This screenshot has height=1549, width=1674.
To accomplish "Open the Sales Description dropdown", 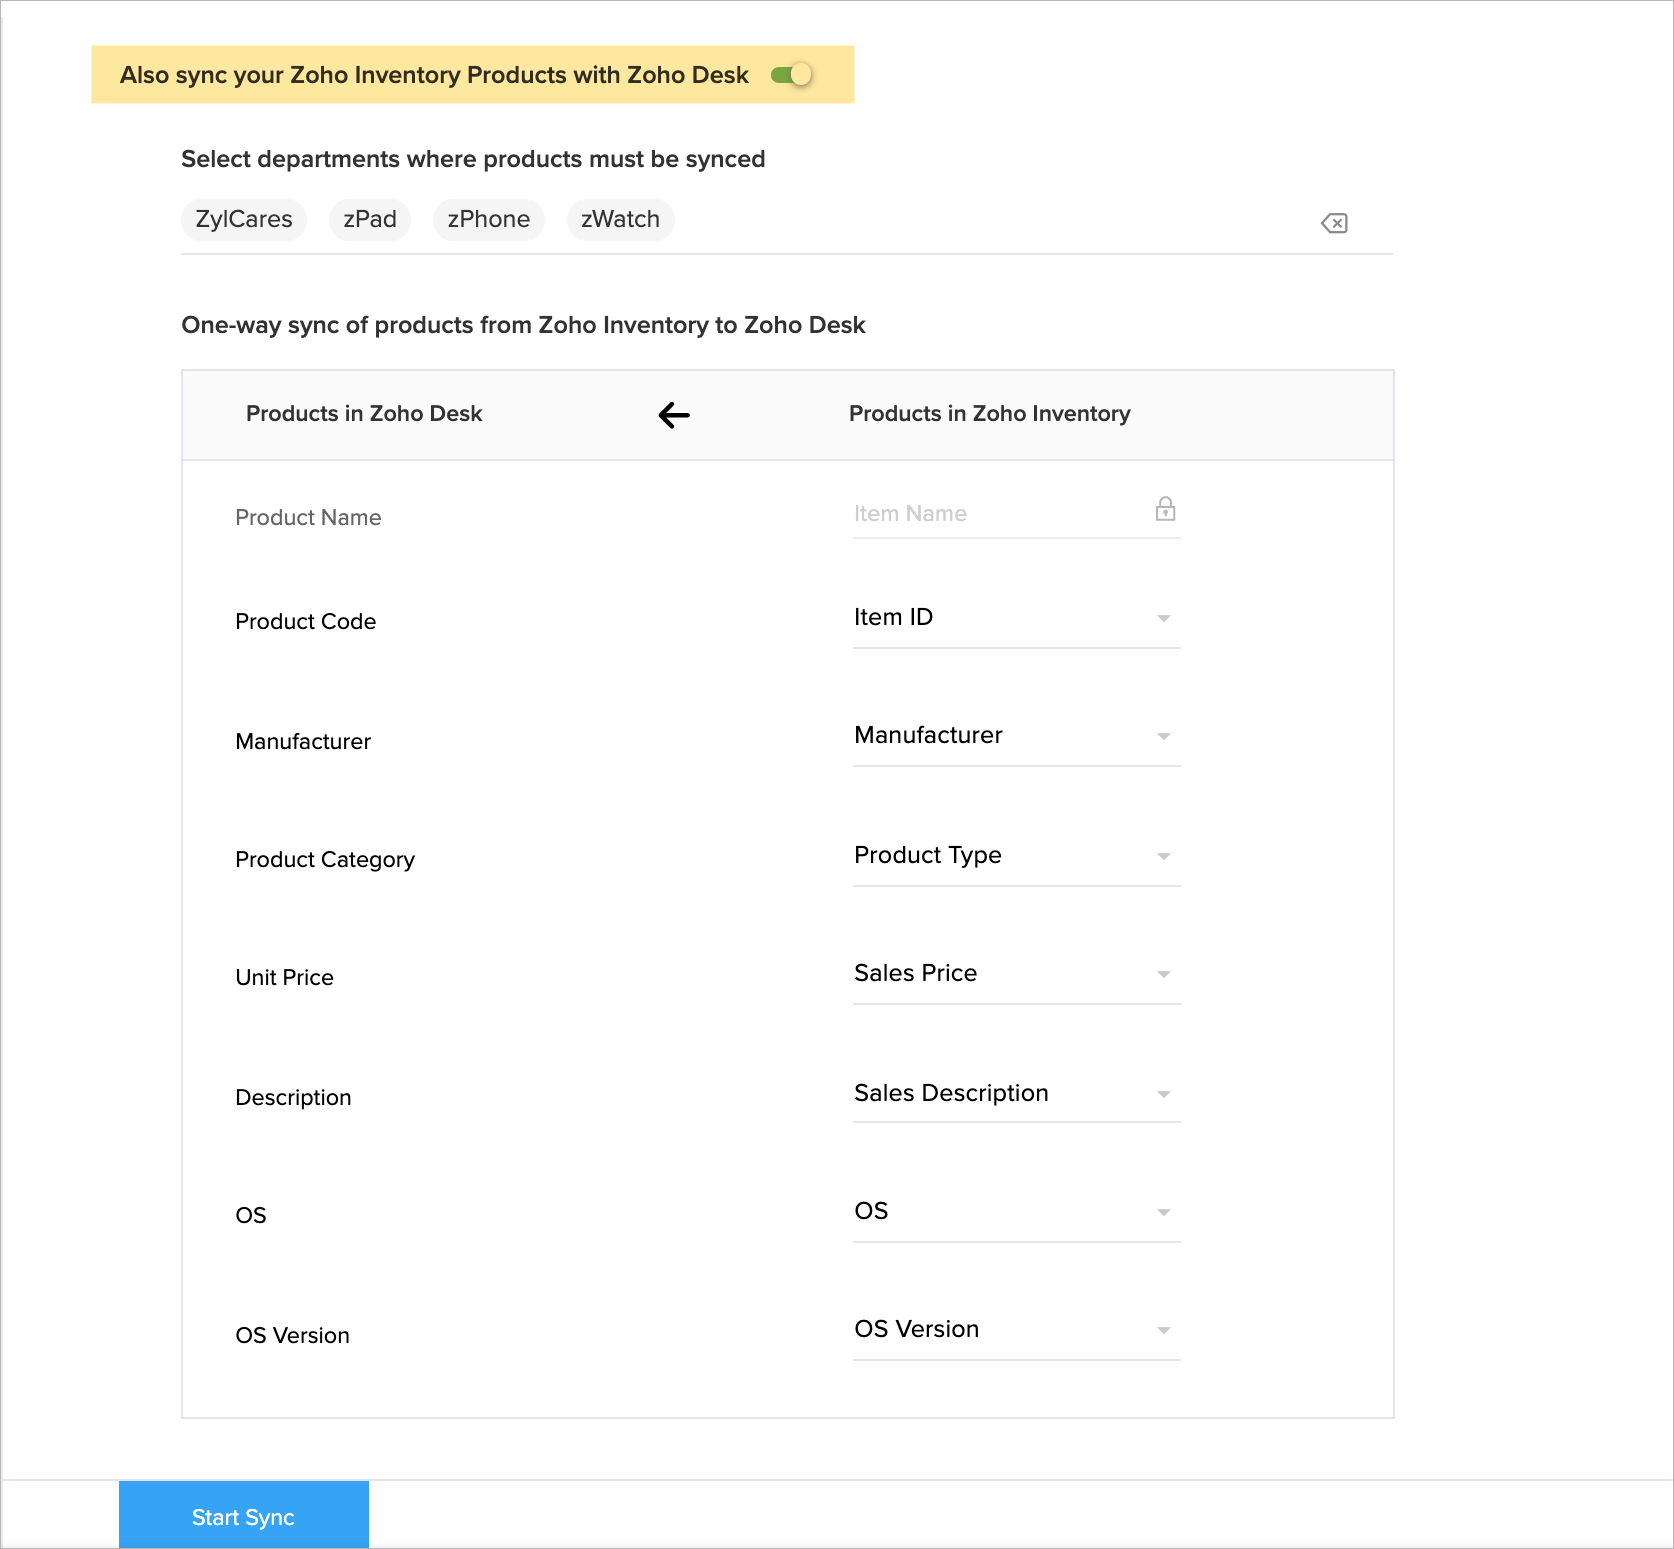I will [1015, 1094].
